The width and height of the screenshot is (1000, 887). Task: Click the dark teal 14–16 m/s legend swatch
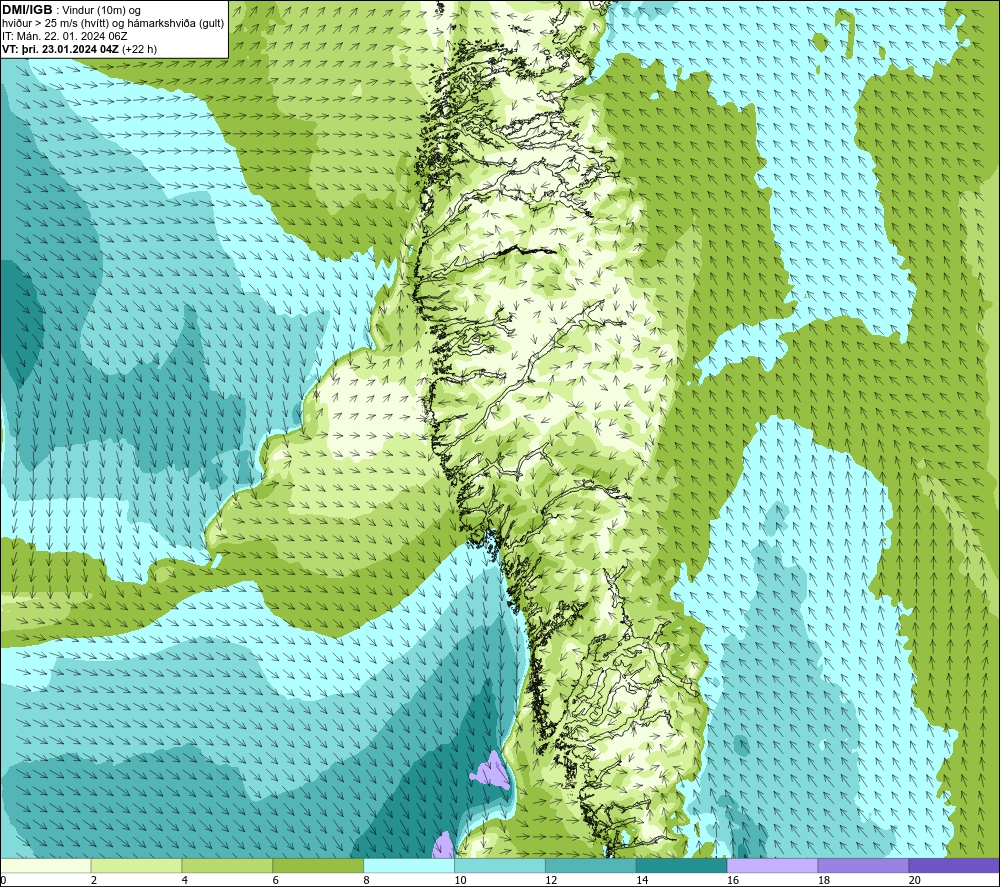pos(681,866)
